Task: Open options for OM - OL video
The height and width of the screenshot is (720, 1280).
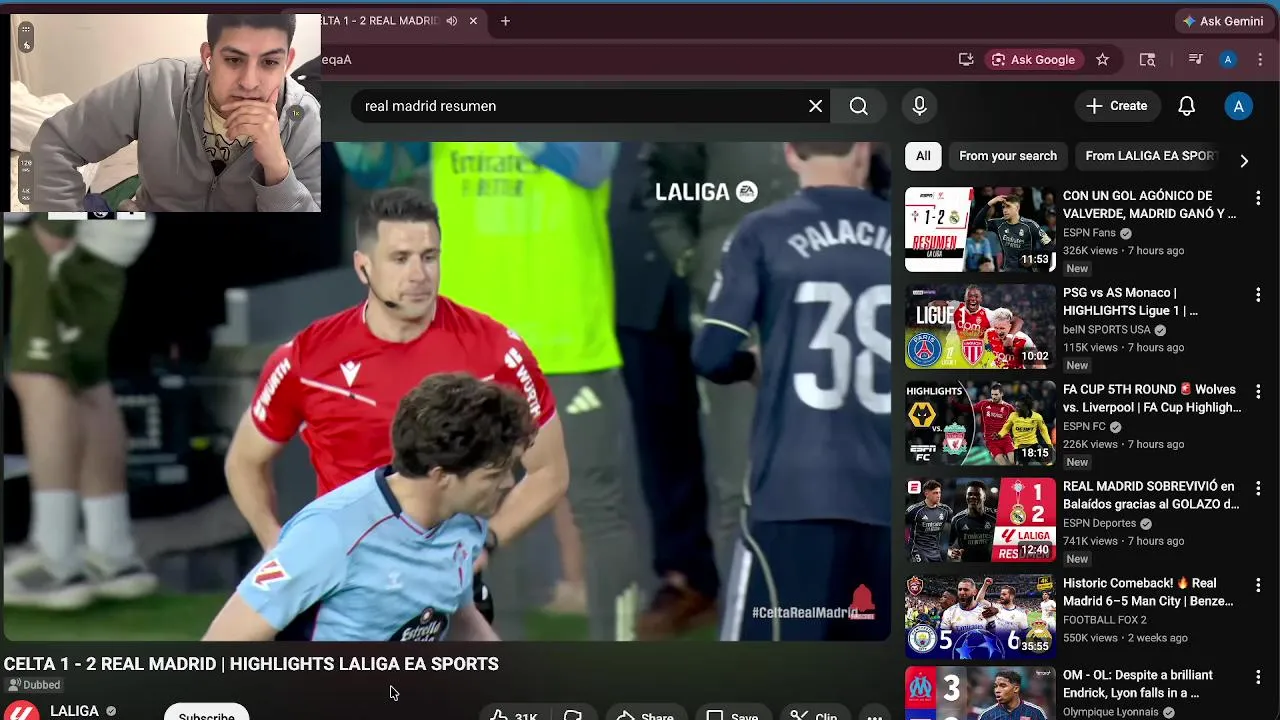Action: click(1258, 678)
